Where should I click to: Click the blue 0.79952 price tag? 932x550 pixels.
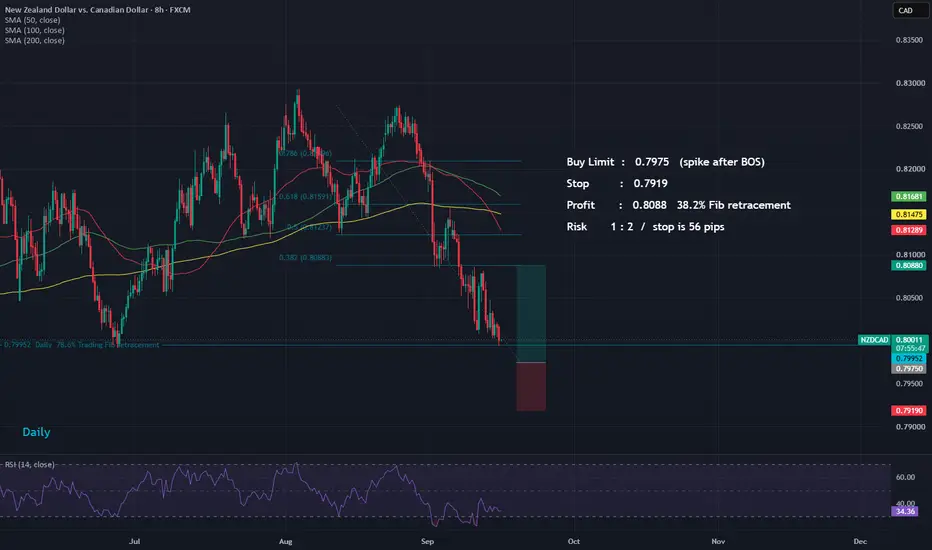click(x=908, y=359)
